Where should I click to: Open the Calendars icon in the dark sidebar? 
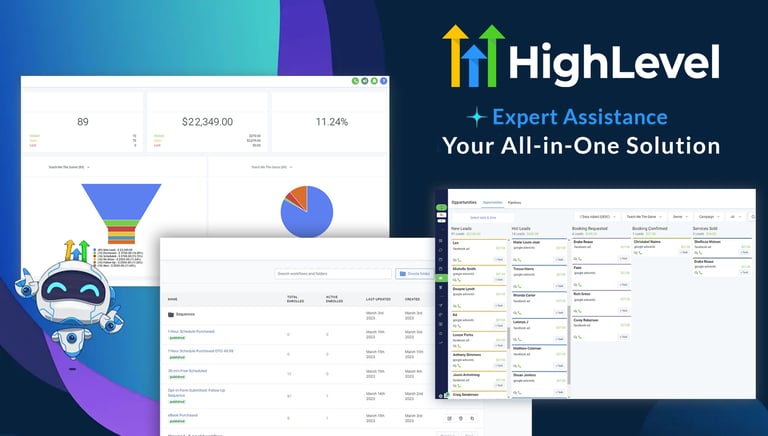point(441,260)
